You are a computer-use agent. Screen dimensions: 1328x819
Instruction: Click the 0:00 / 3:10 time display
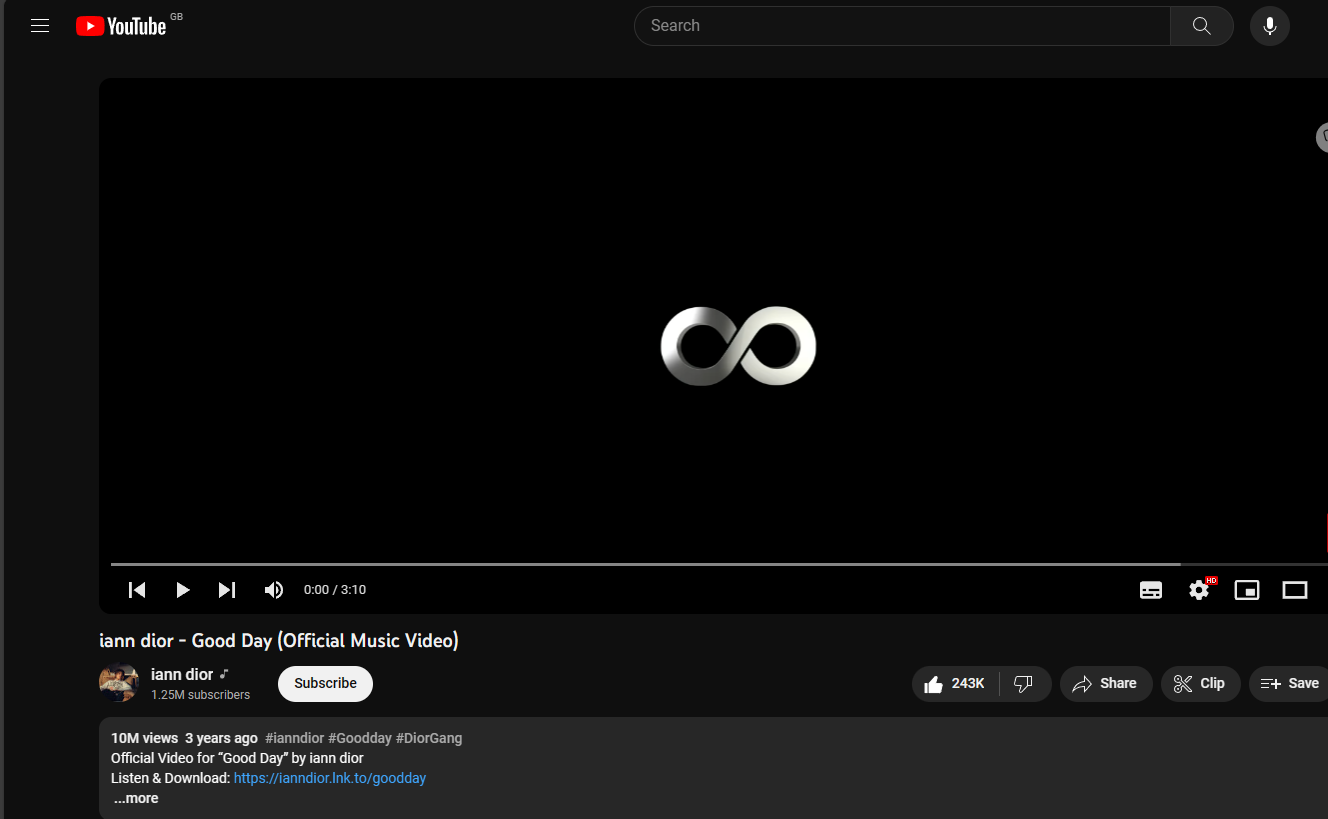335,590
